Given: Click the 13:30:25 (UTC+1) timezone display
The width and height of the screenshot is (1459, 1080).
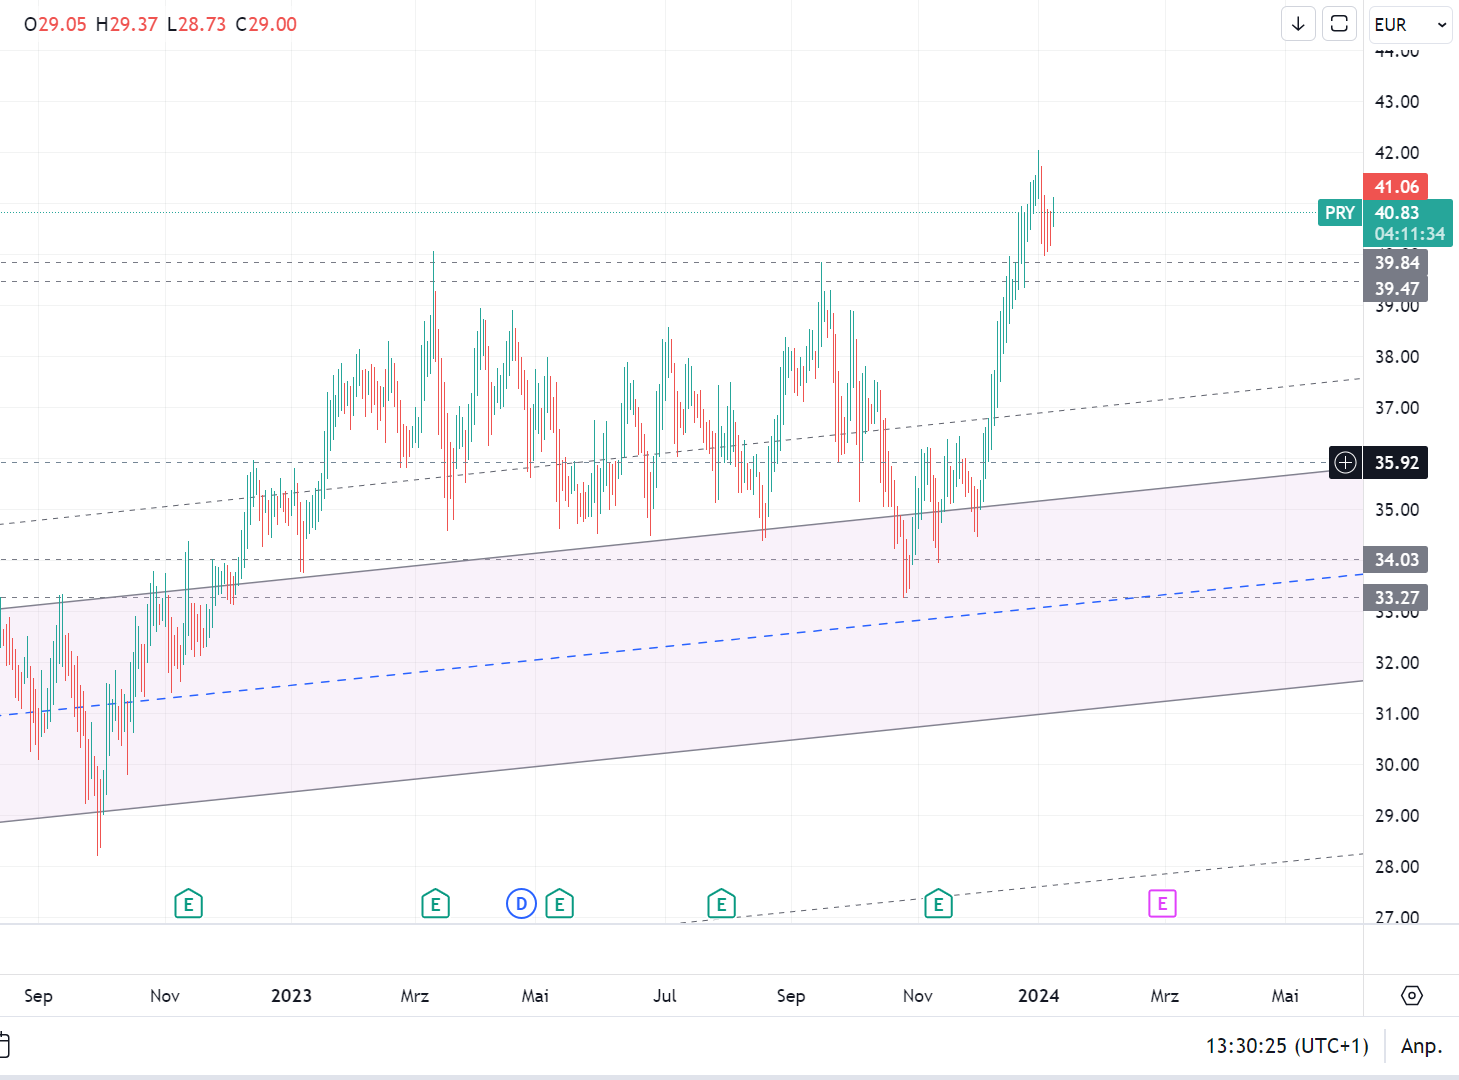Looking at the screenshot, I should click(x=1287, y=1046).
